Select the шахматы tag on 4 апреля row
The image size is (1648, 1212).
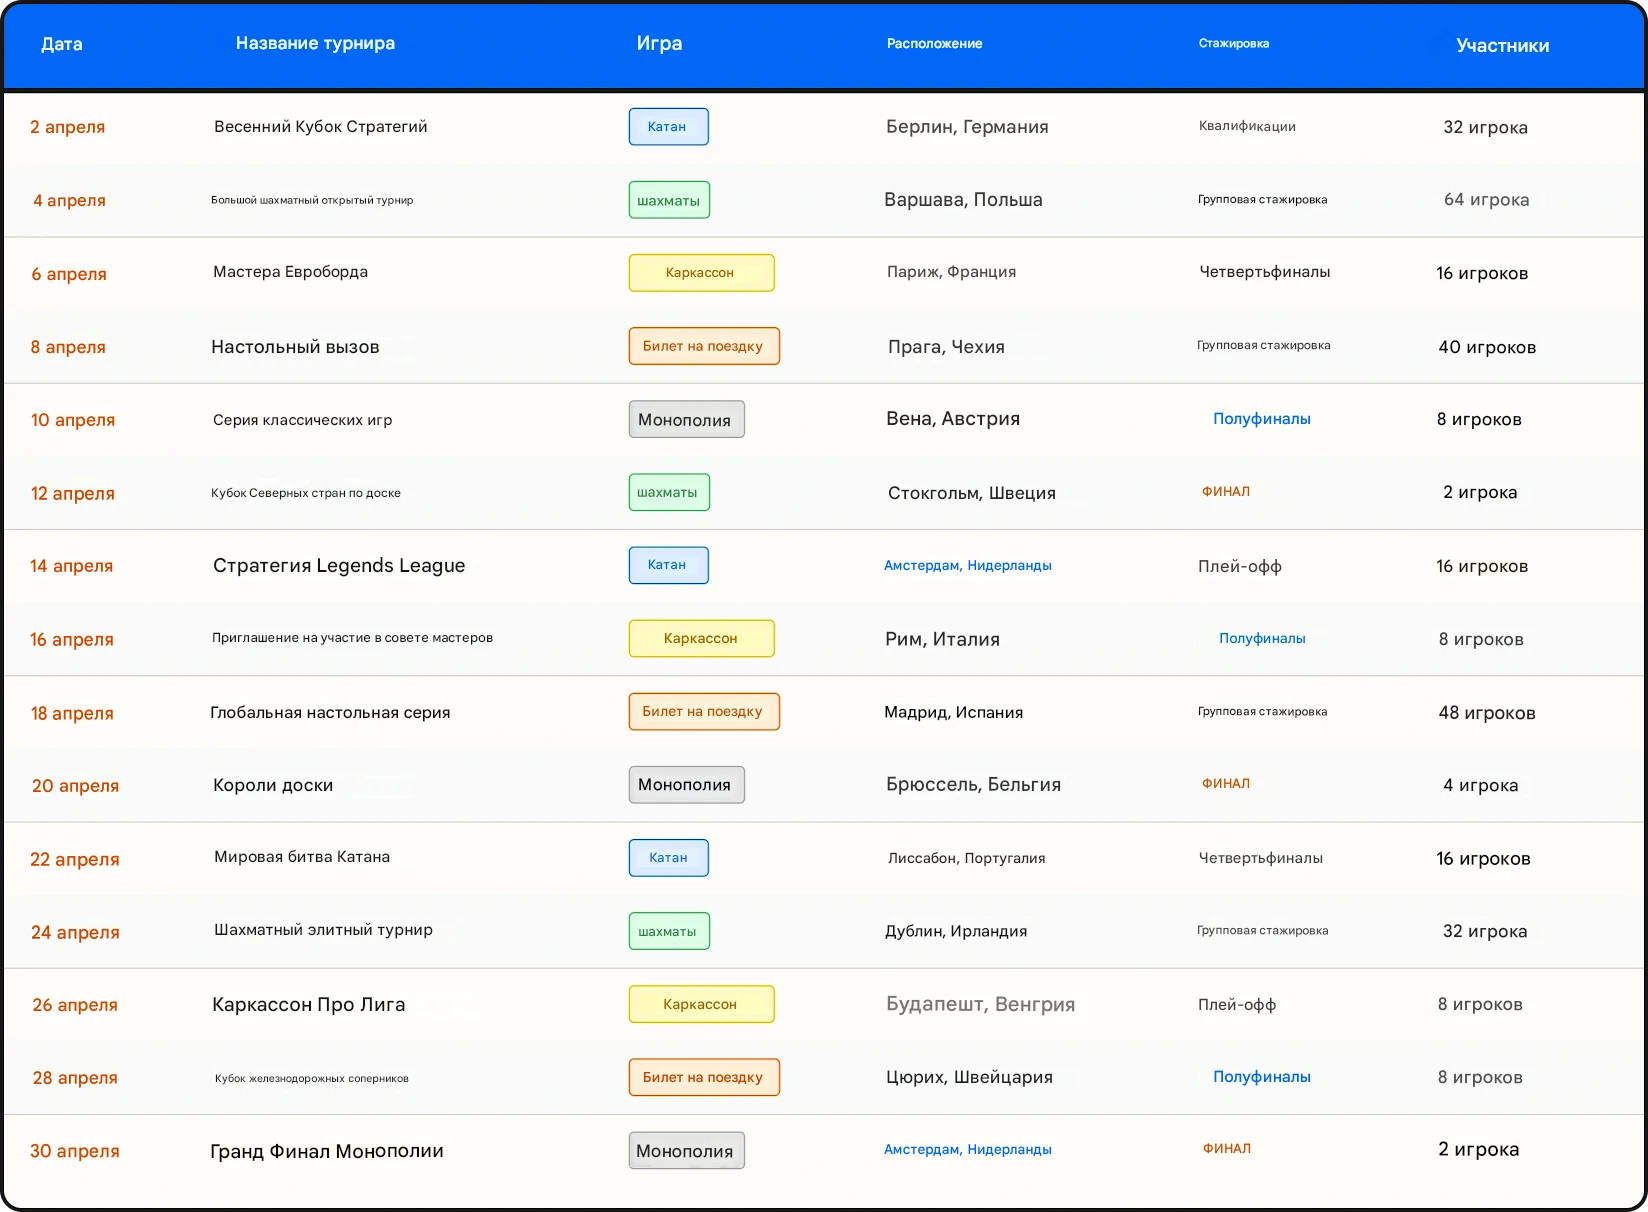coord(669,200)
